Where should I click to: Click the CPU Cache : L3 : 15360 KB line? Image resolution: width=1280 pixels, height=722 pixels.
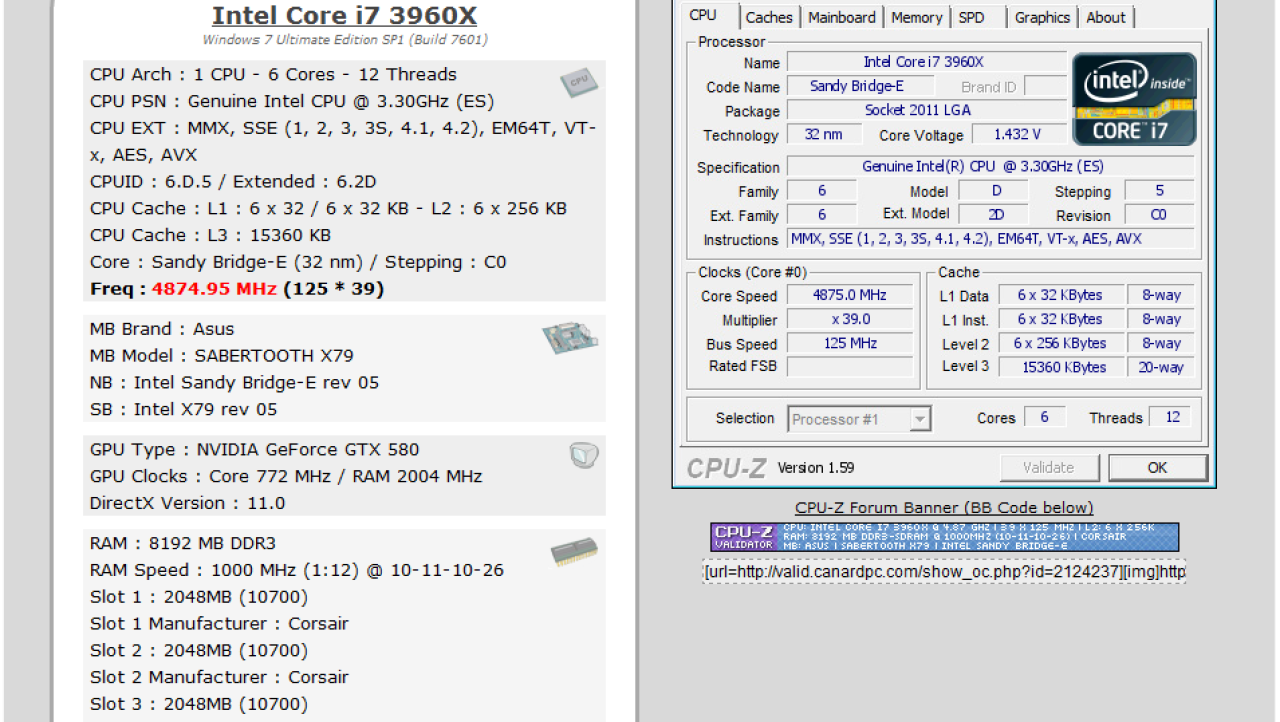210,235
